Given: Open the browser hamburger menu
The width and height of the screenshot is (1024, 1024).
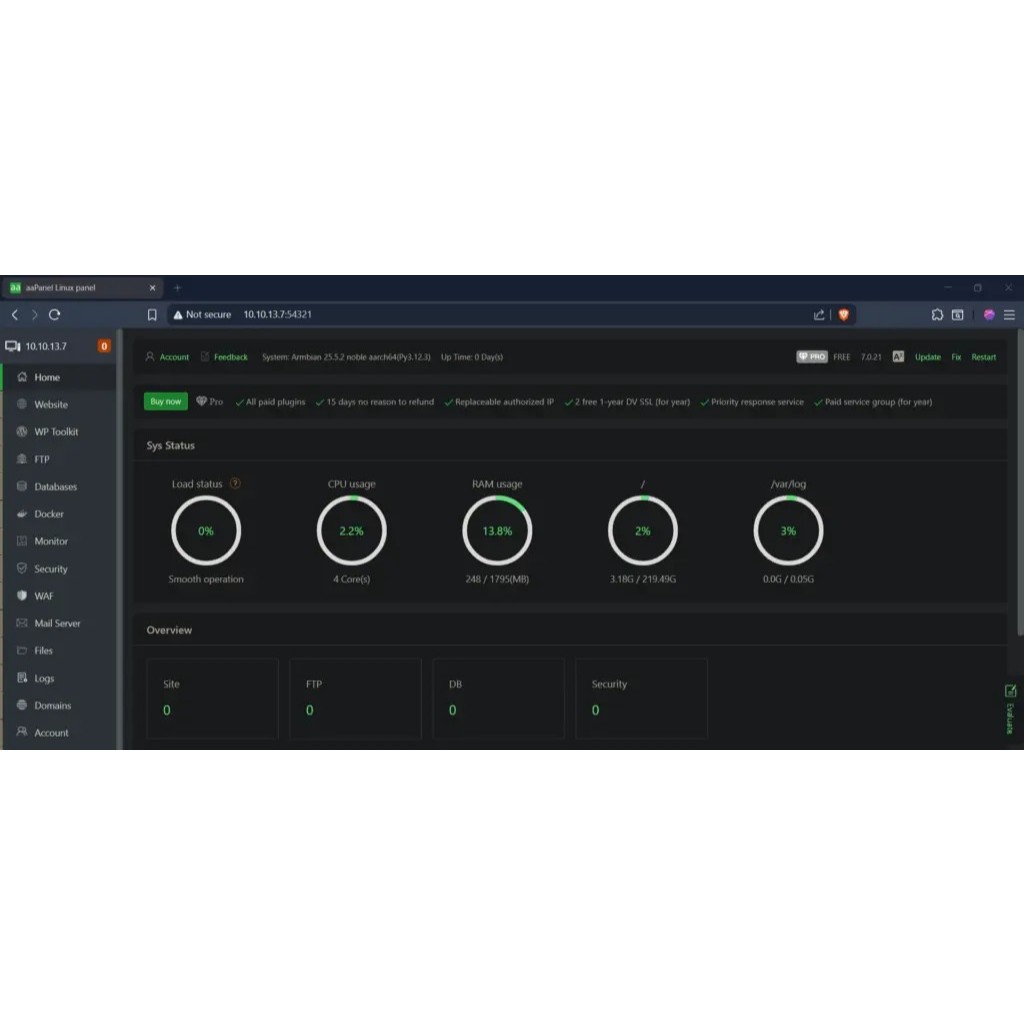Looking at the screenshot, I should click(1009, 315).
